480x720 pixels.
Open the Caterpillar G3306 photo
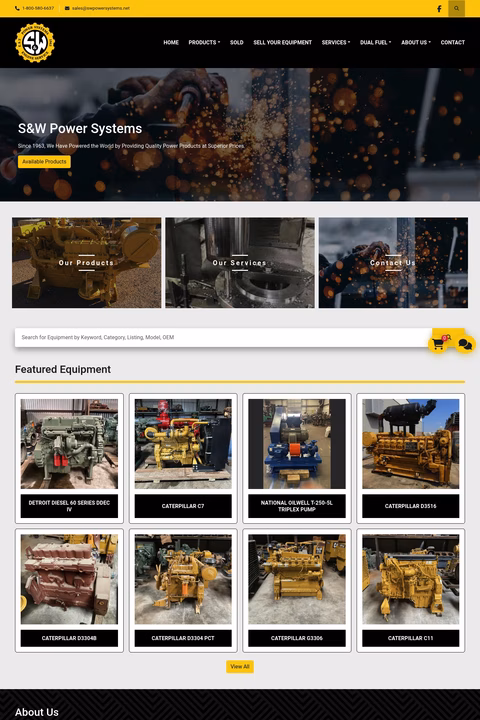click(x=297, y=579)
